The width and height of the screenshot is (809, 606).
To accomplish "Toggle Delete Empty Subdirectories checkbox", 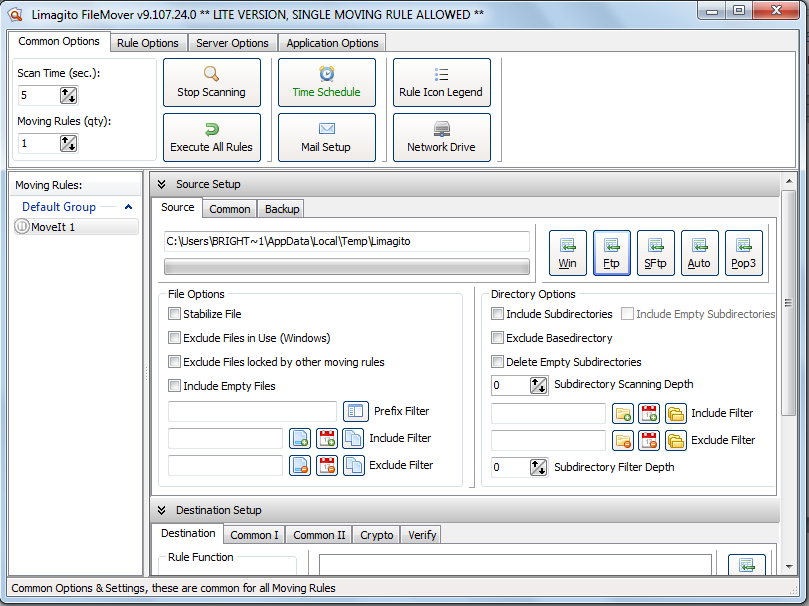I will (x=498, y=362).
